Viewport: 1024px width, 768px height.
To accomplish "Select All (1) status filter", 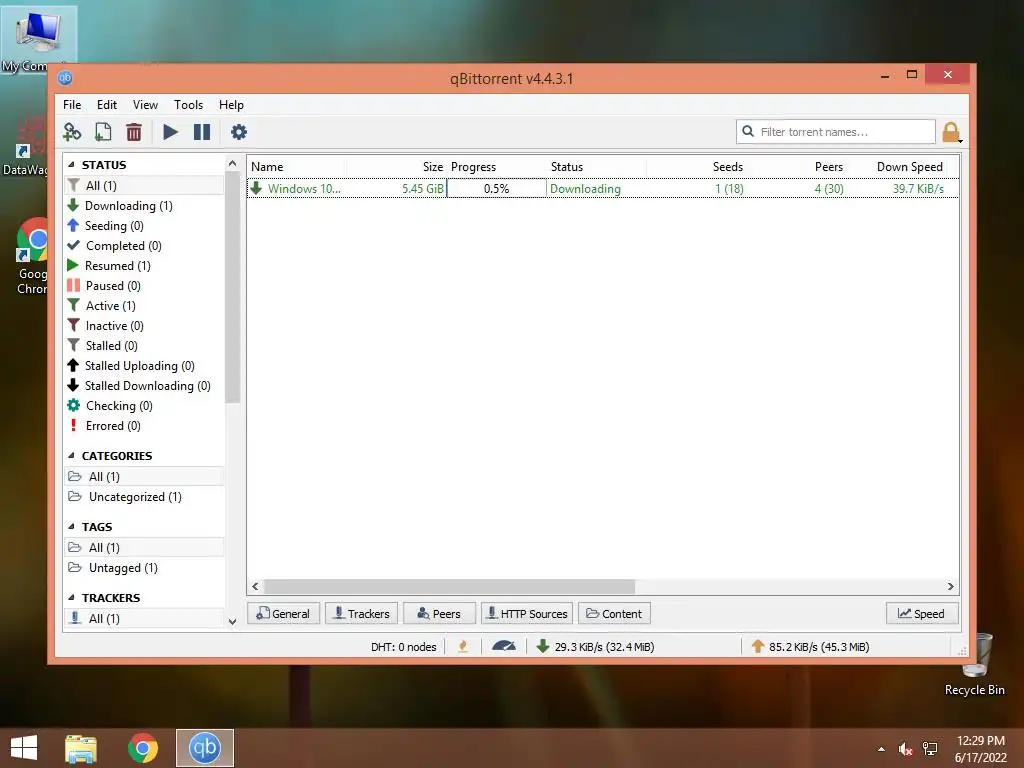I will 144,185.
